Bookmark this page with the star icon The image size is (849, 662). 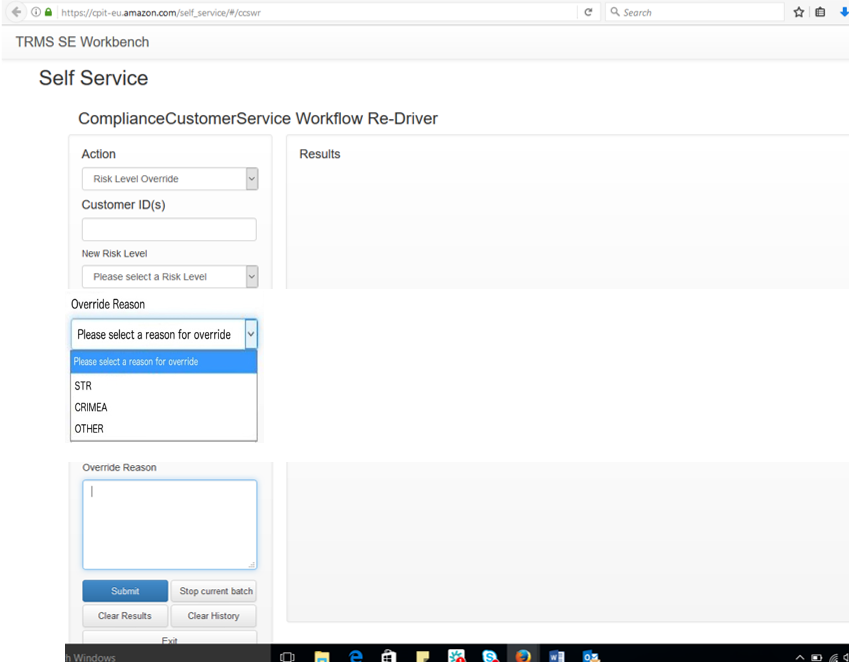click(x=799, y=12)
